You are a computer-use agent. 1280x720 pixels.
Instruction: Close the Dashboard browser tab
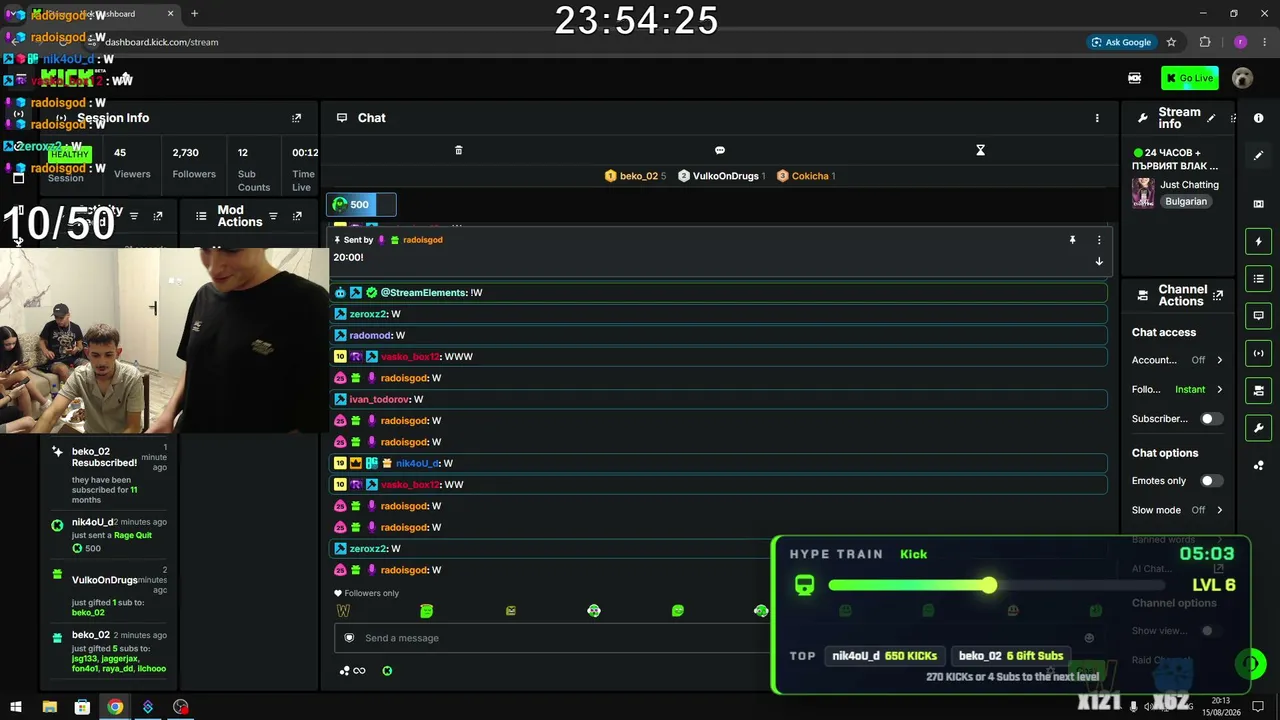click(x=170, y=14)
